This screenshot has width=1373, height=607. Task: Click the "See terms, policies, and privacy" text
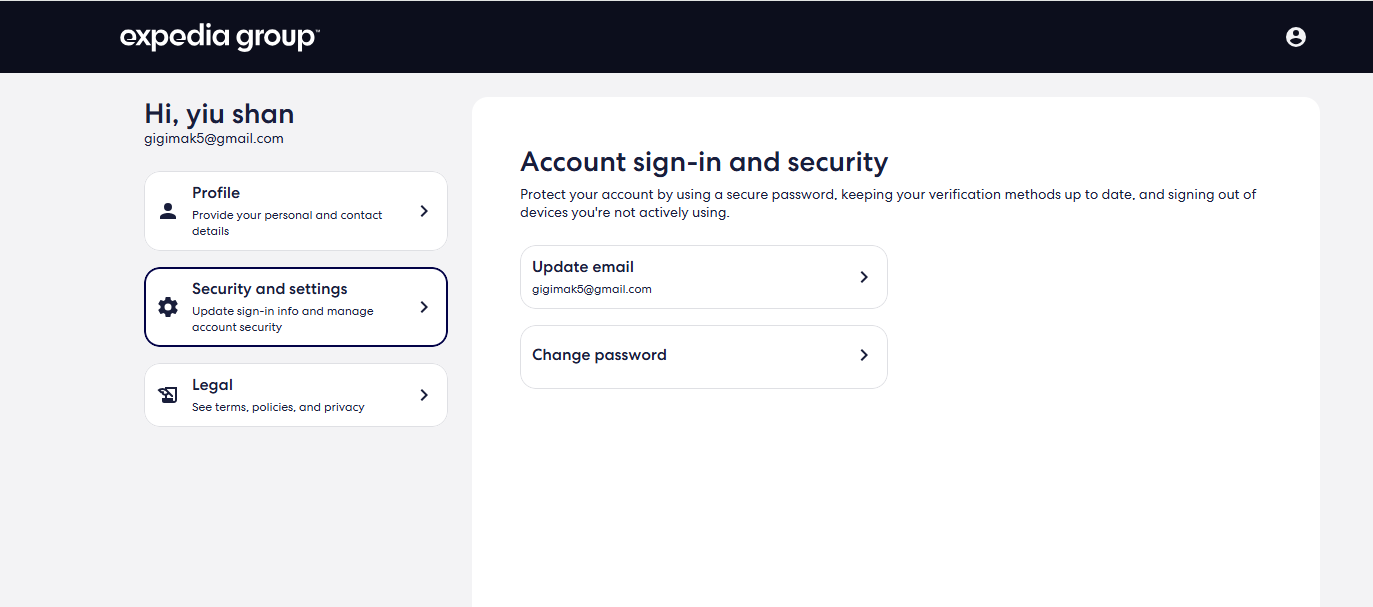coord(278,407)
